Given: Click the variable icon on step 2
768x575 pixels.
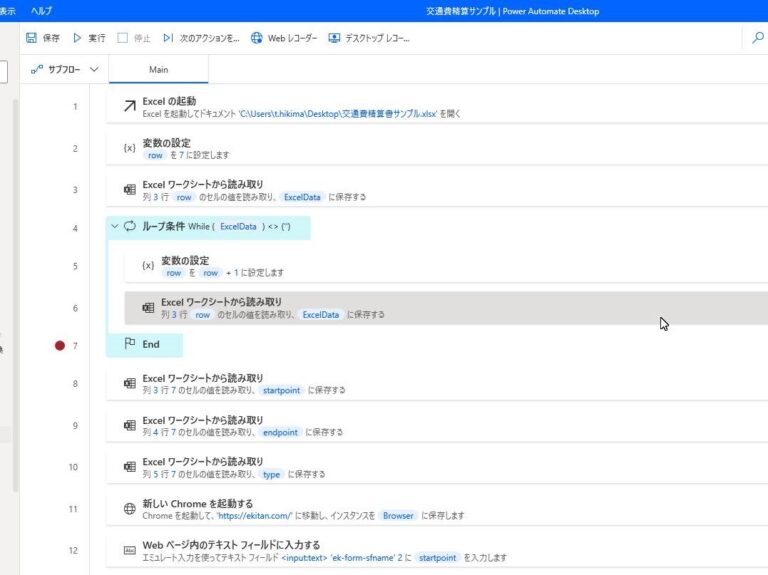Looking at the screenshot, I should 129,148.
